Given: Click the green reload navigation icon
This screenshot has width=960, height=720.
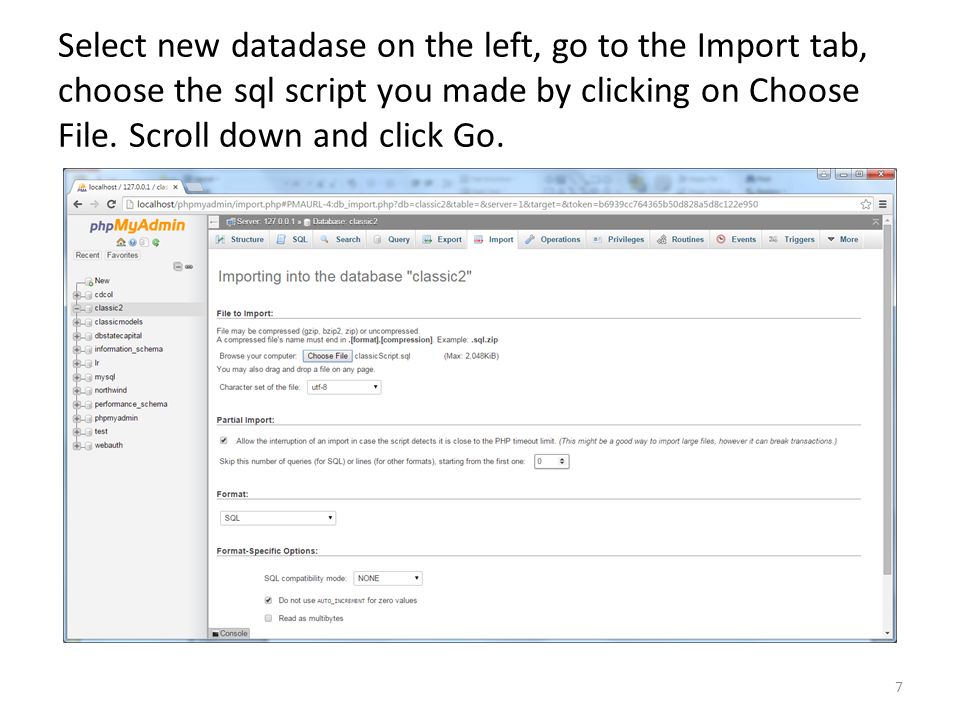Looking at the screenshot, I should click(x=156, y=242).
